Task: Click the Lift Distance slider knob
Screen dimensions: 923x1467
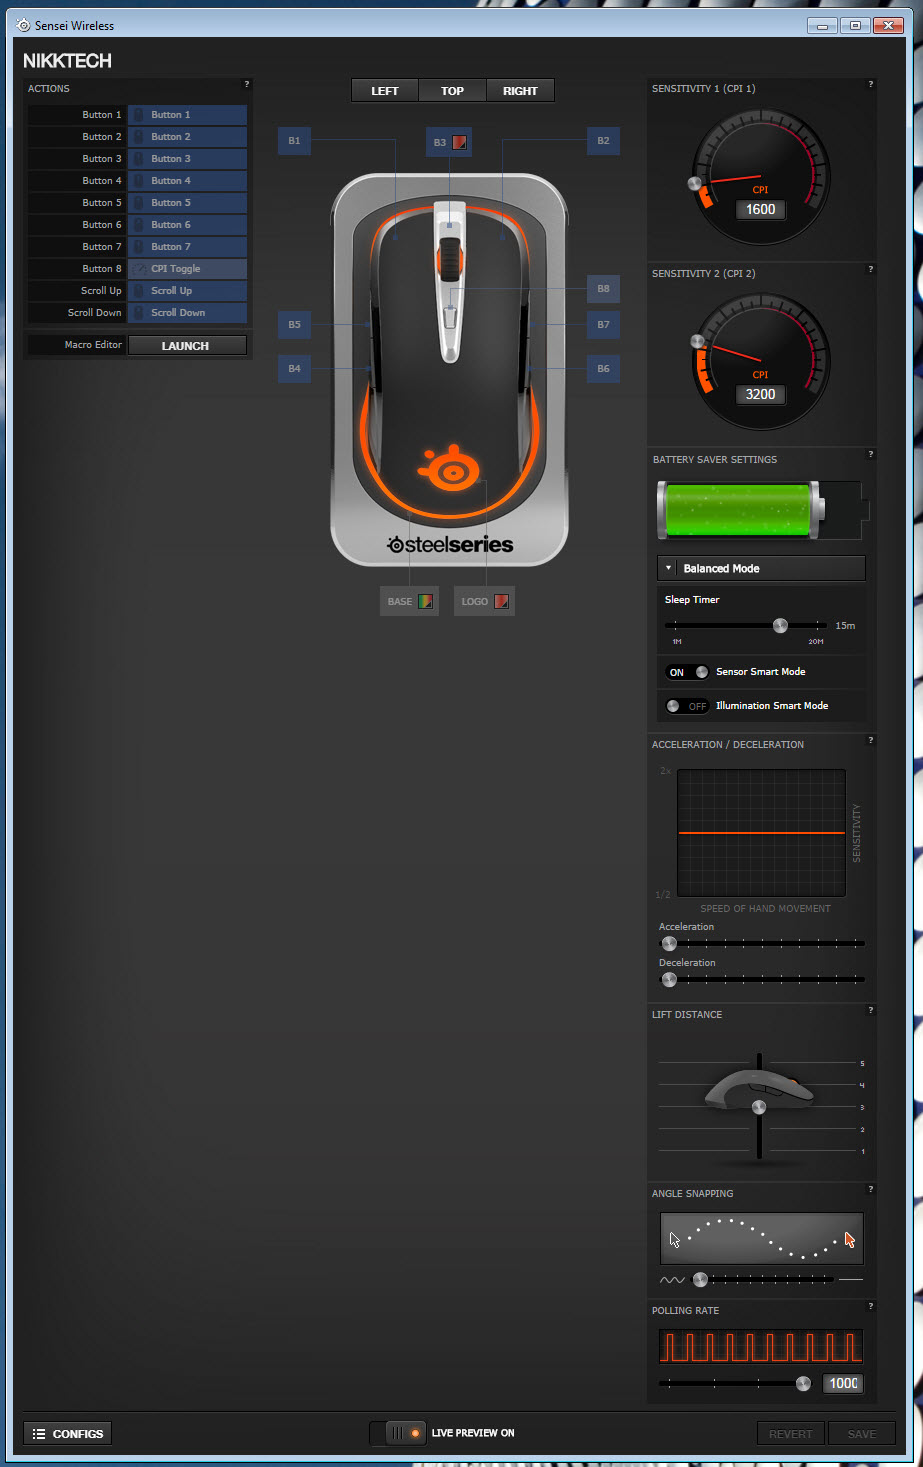Action: click(x=759, y=1107)
